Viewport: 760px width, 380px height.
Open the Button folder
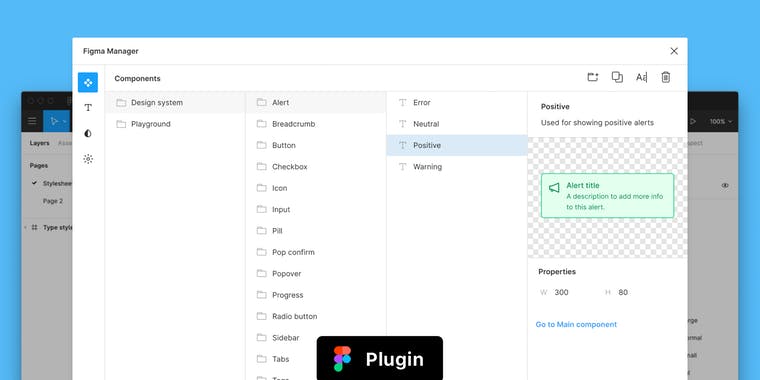coord(316,145)
